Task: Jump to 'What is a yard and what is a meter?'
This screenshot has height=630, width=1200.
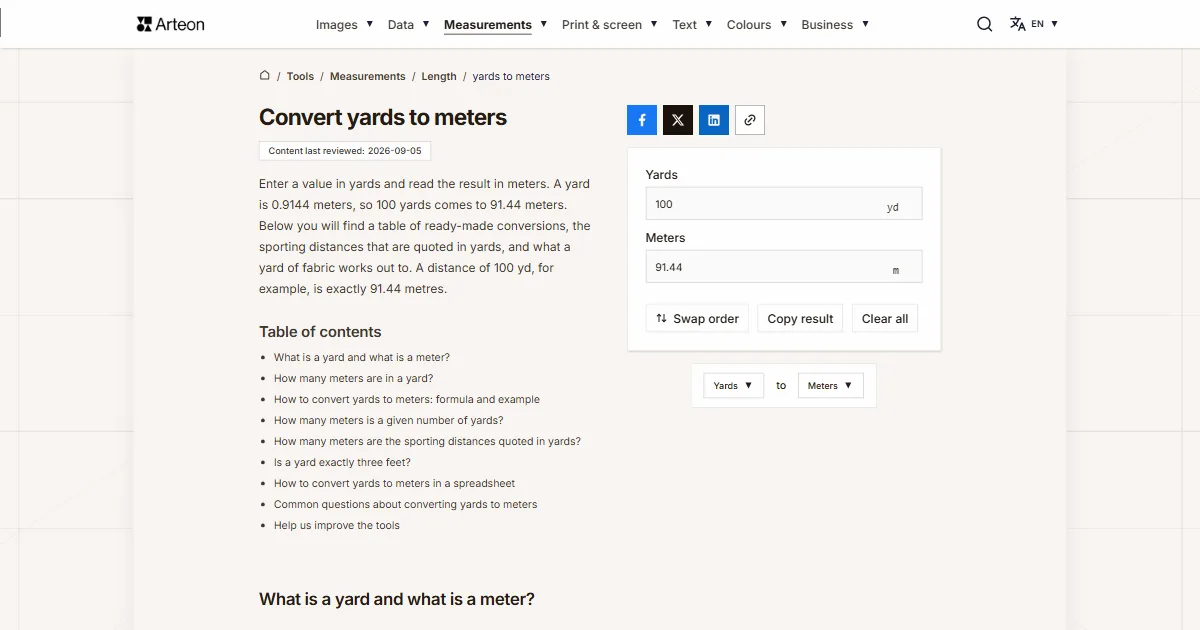Action: click(x=362, y=357)
